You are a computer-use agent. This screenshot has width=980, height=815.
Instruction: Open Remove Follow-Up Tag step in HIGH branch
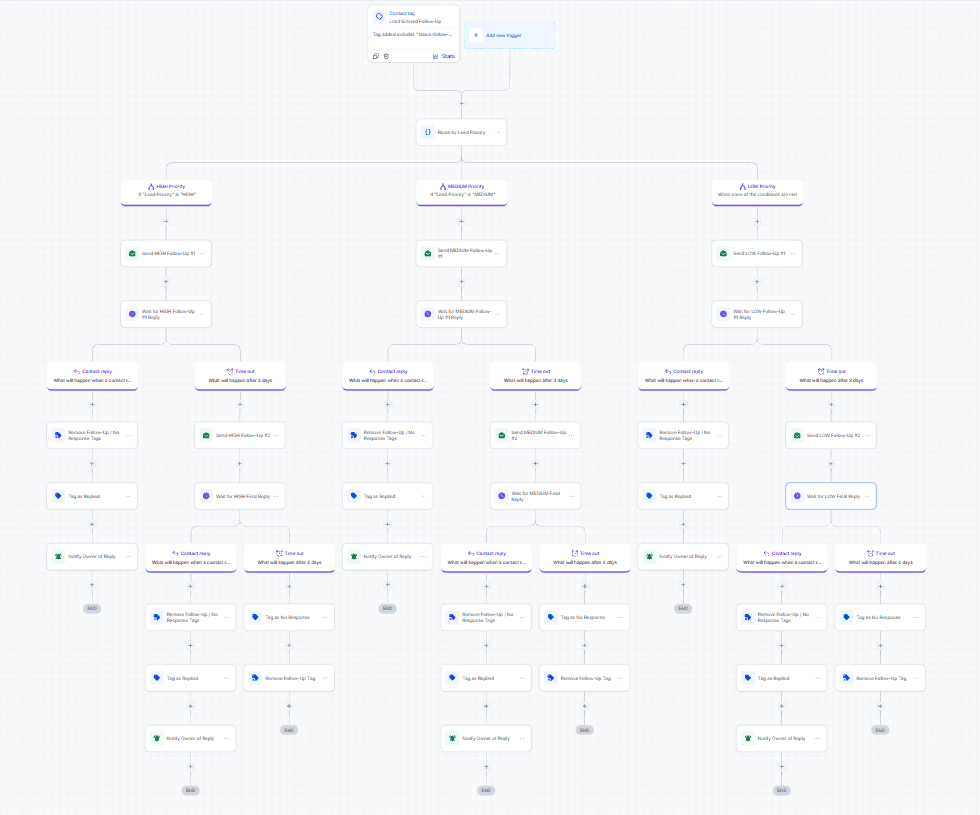coord(289,678)
